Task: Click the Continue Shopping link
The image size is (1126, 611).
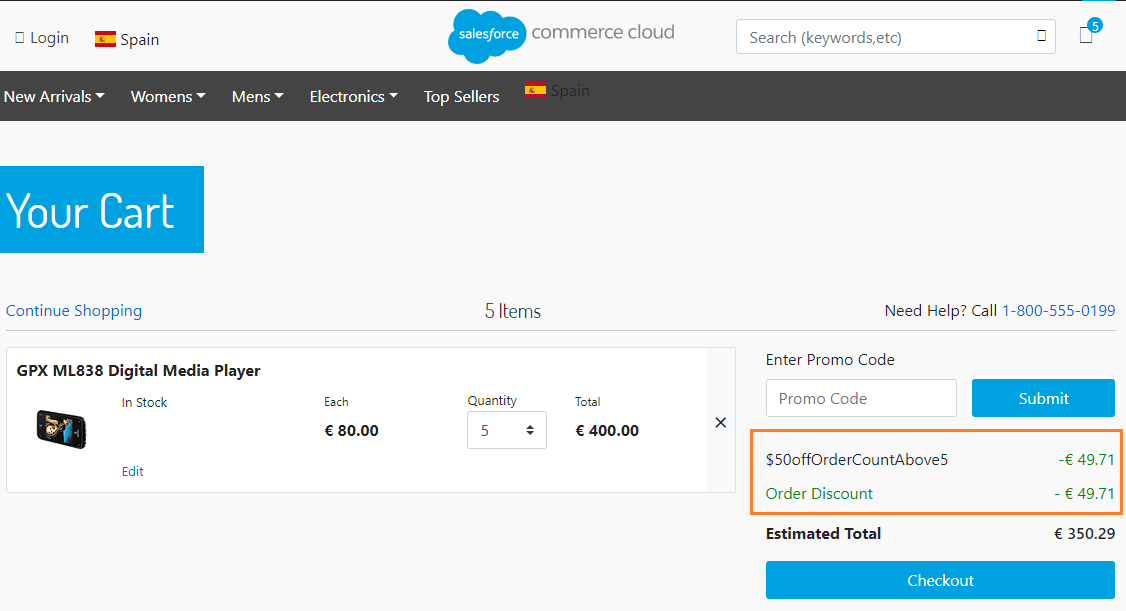Action: pyautogui.click(x=74, y=310)
